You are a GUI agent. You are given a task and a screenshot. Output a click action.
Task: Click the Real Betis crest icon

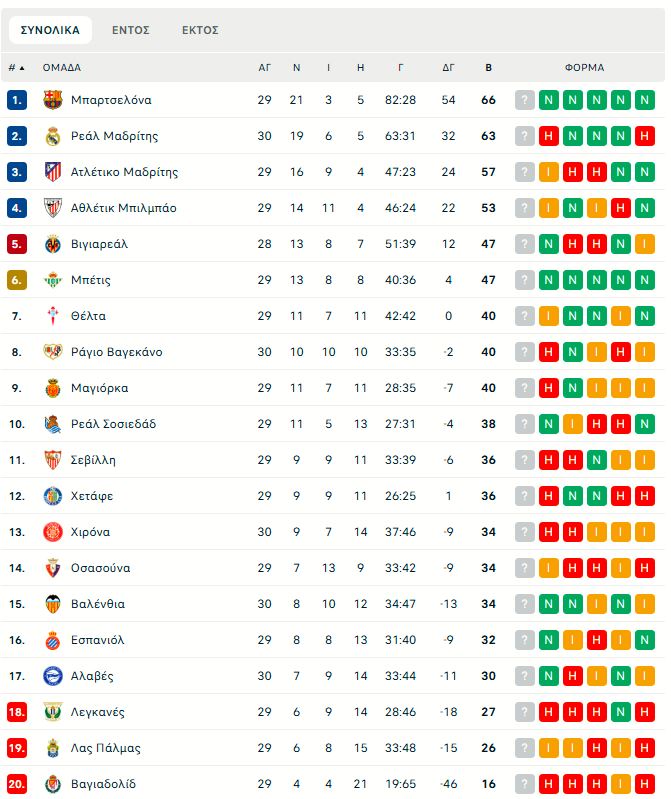pyautogui.click(x=53, y=280)
